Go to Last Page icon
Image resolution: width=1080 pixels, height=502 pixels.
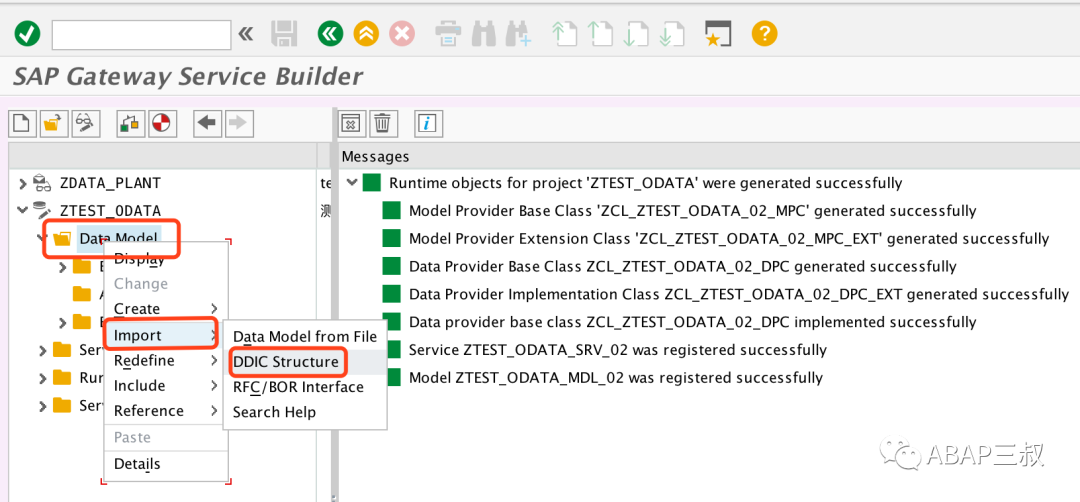pos(671,33)
